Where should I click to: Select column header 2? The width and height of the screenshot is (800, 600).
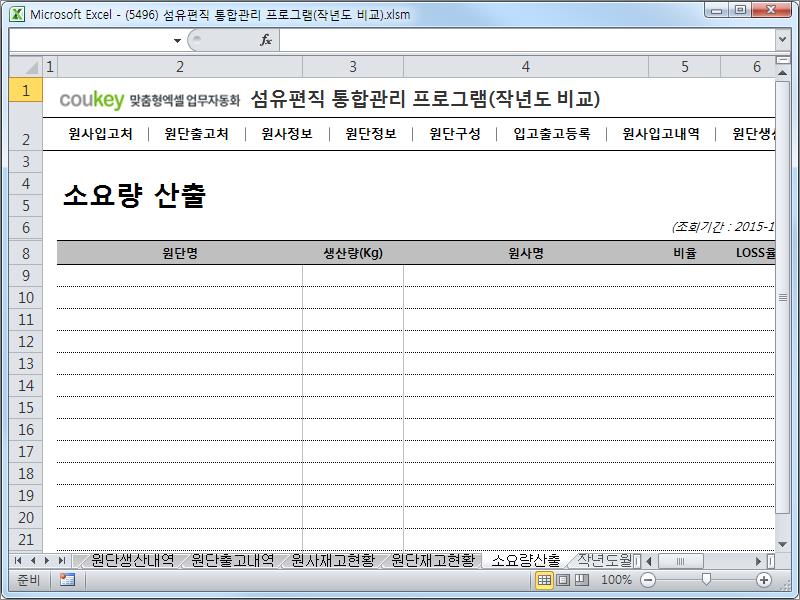(180, 67)
